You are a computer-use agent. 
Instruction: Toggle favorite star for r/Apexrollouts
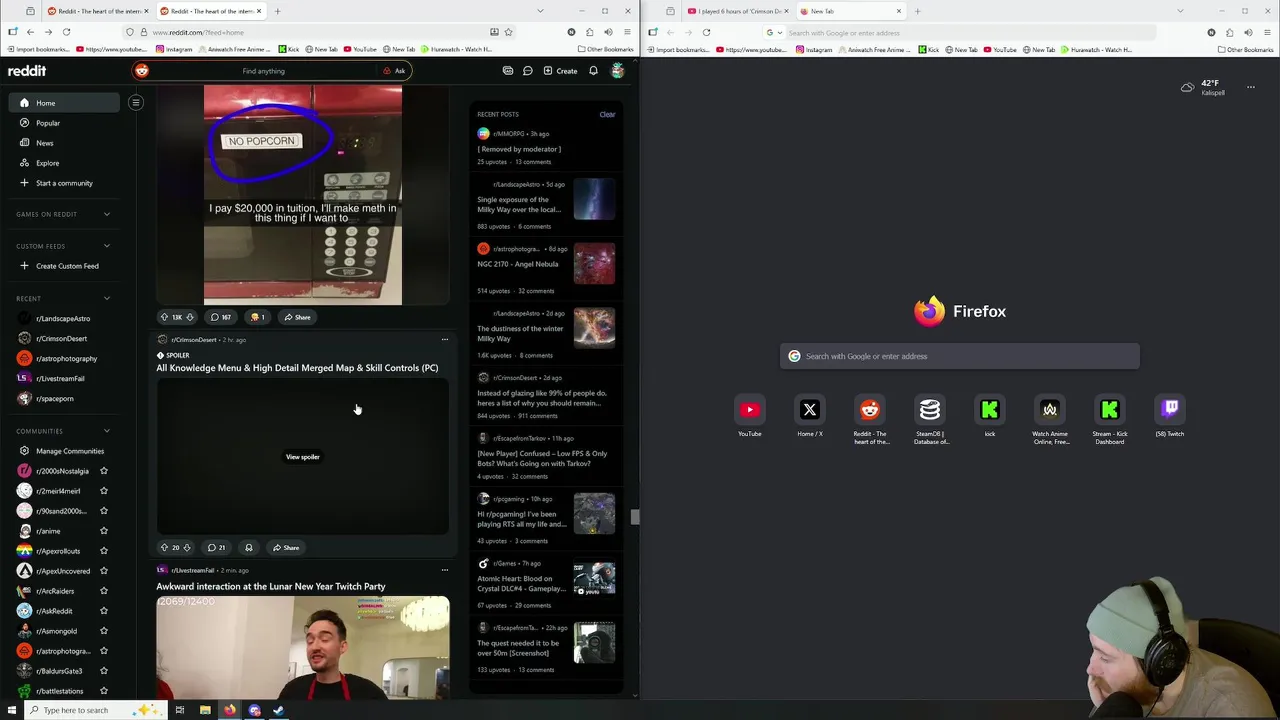tap(103, 551)
